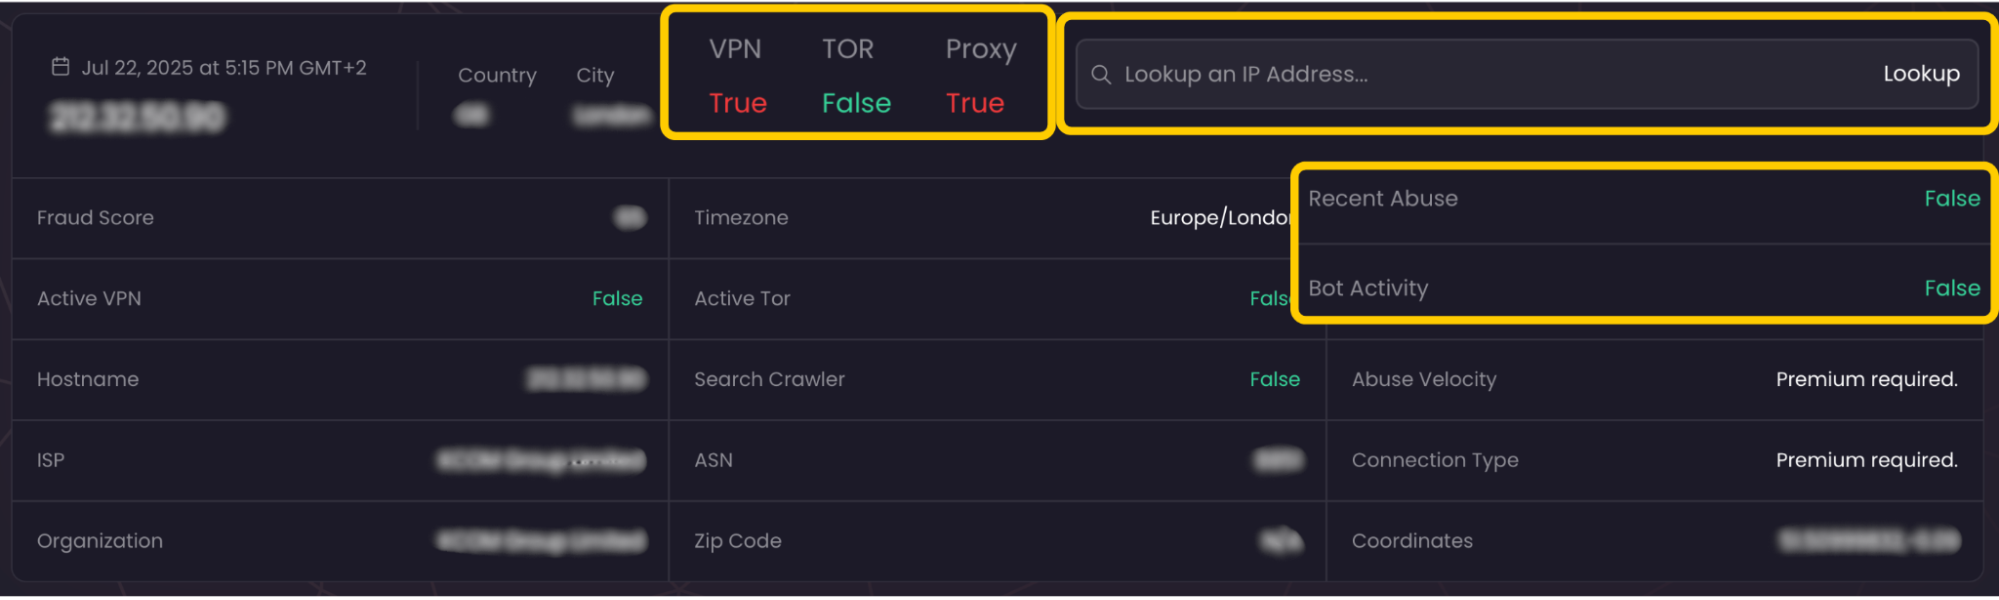Select the TOR False indicator
1999x600 pixels.
[x=855, y=102]
